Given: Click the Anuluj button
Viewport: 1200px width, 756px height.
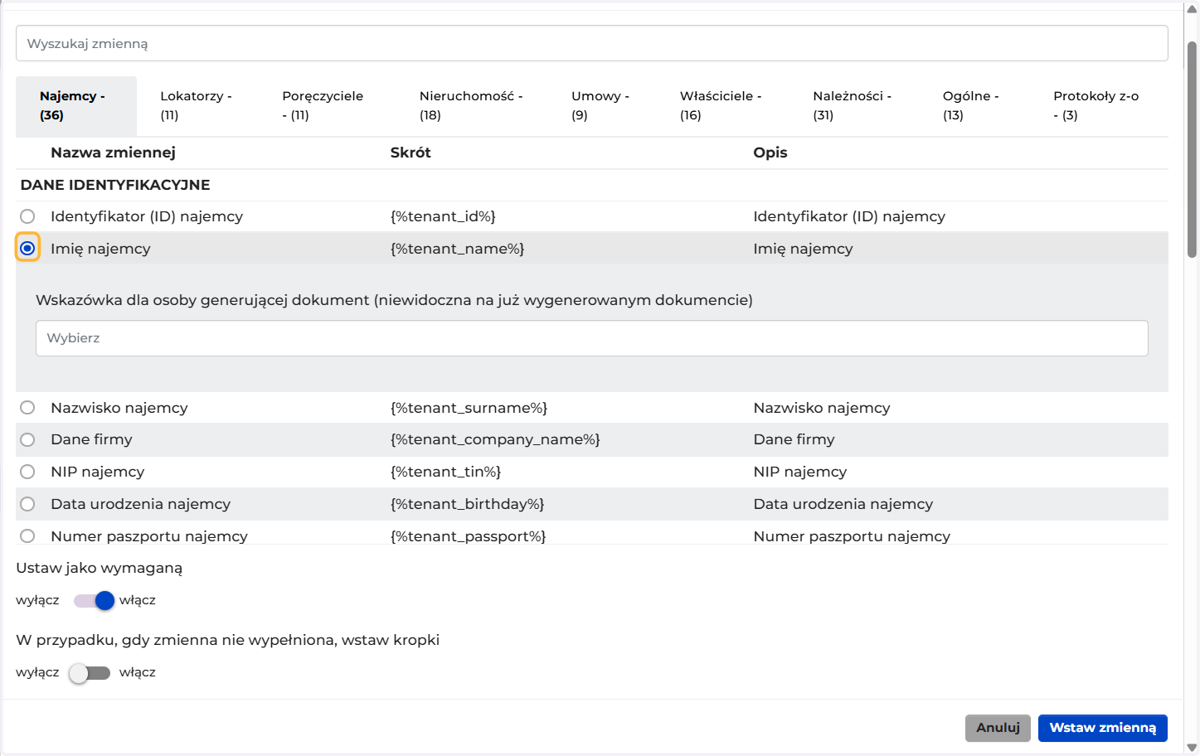Looking at the screenshot, I should coord(998,728).
